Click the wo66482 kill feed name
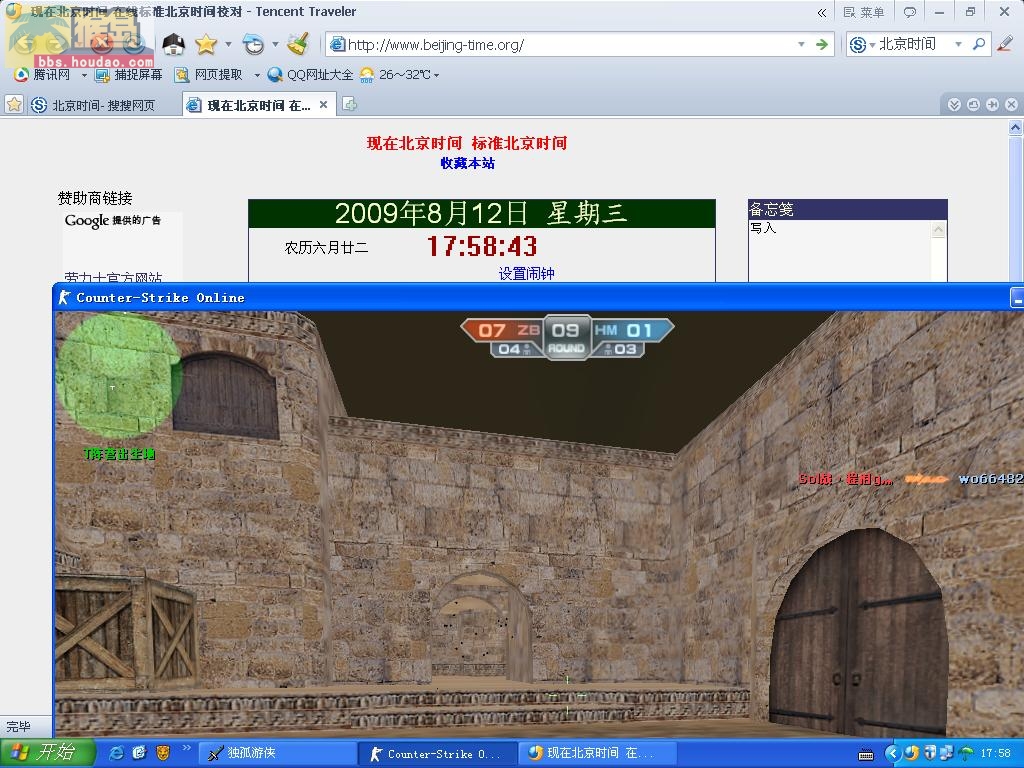Image resolution: width=1024 pixels, height=768 pixels. pyautogui.click(x=991, y=479)
